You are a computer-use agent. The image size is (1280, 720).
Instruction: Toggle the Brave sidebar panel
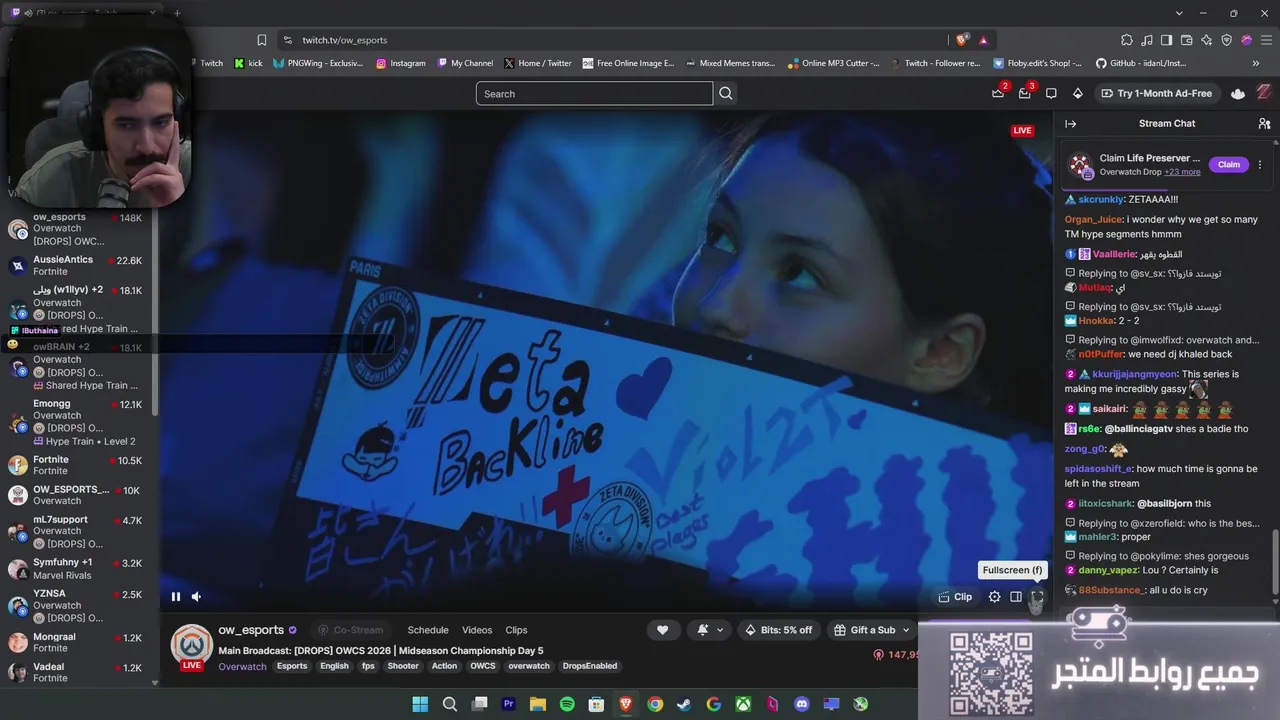tap(1167, 40)
